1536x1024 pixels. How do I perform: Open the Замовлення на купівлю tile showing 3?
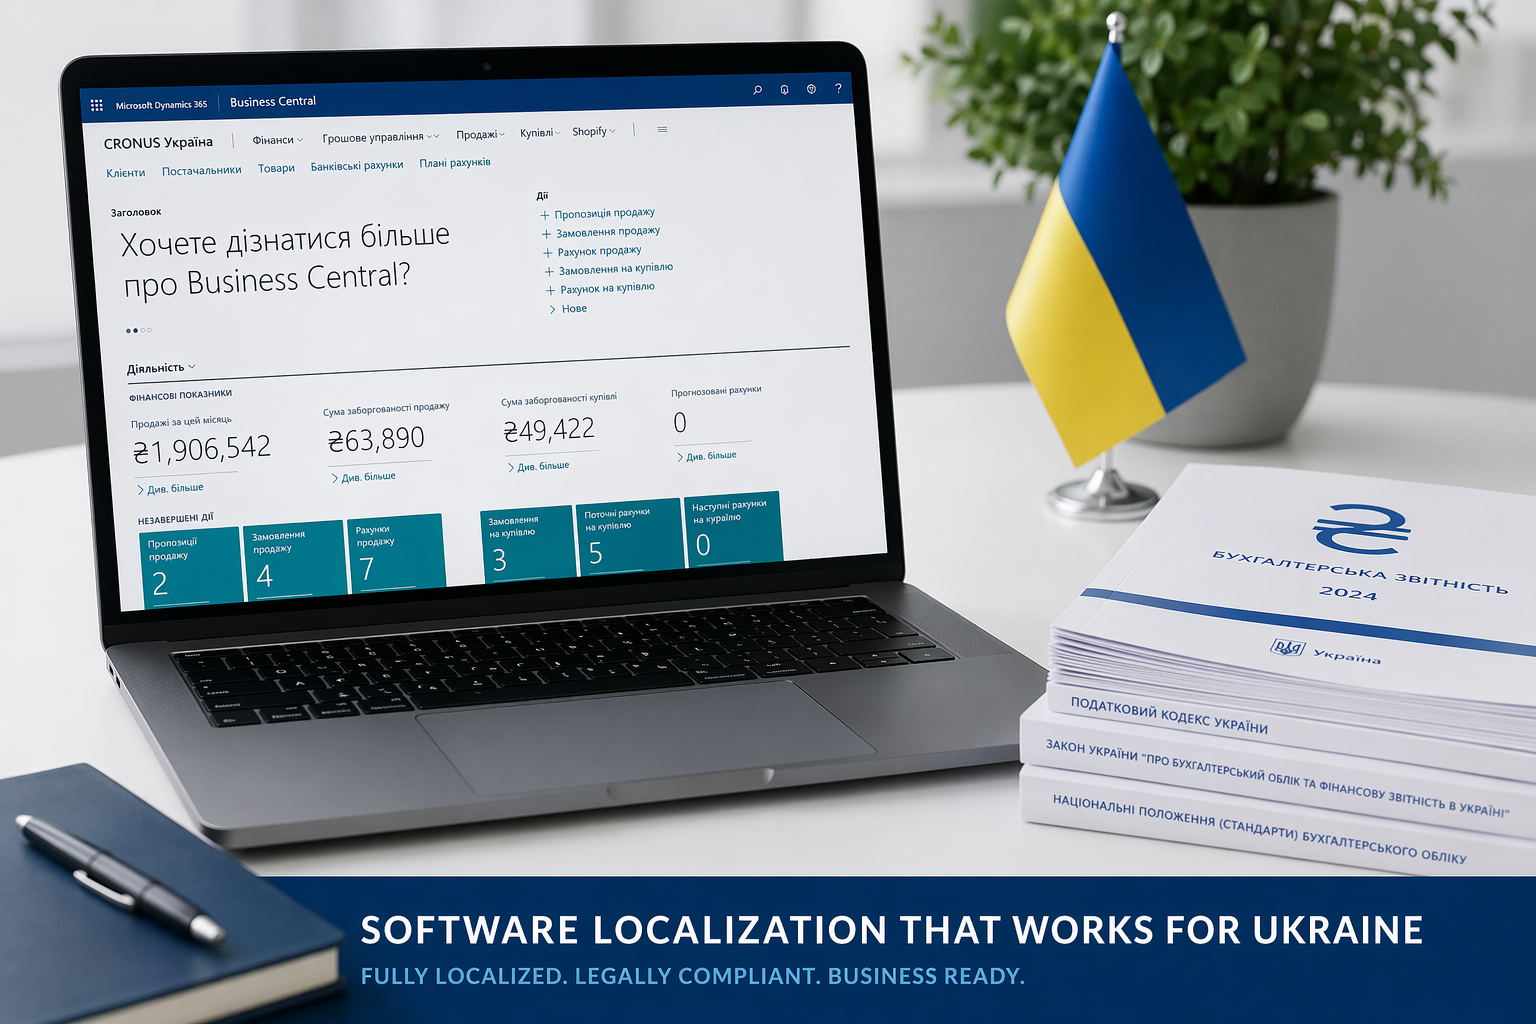(x=527, y=543)
